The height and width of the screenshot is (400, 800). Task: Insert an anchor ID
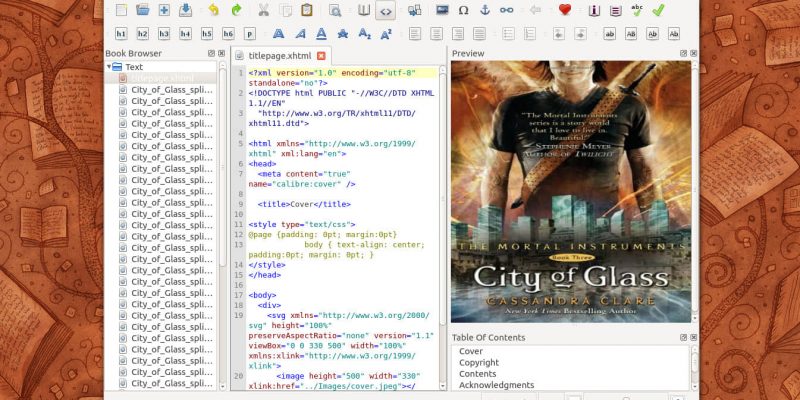[x=485, y=10]
